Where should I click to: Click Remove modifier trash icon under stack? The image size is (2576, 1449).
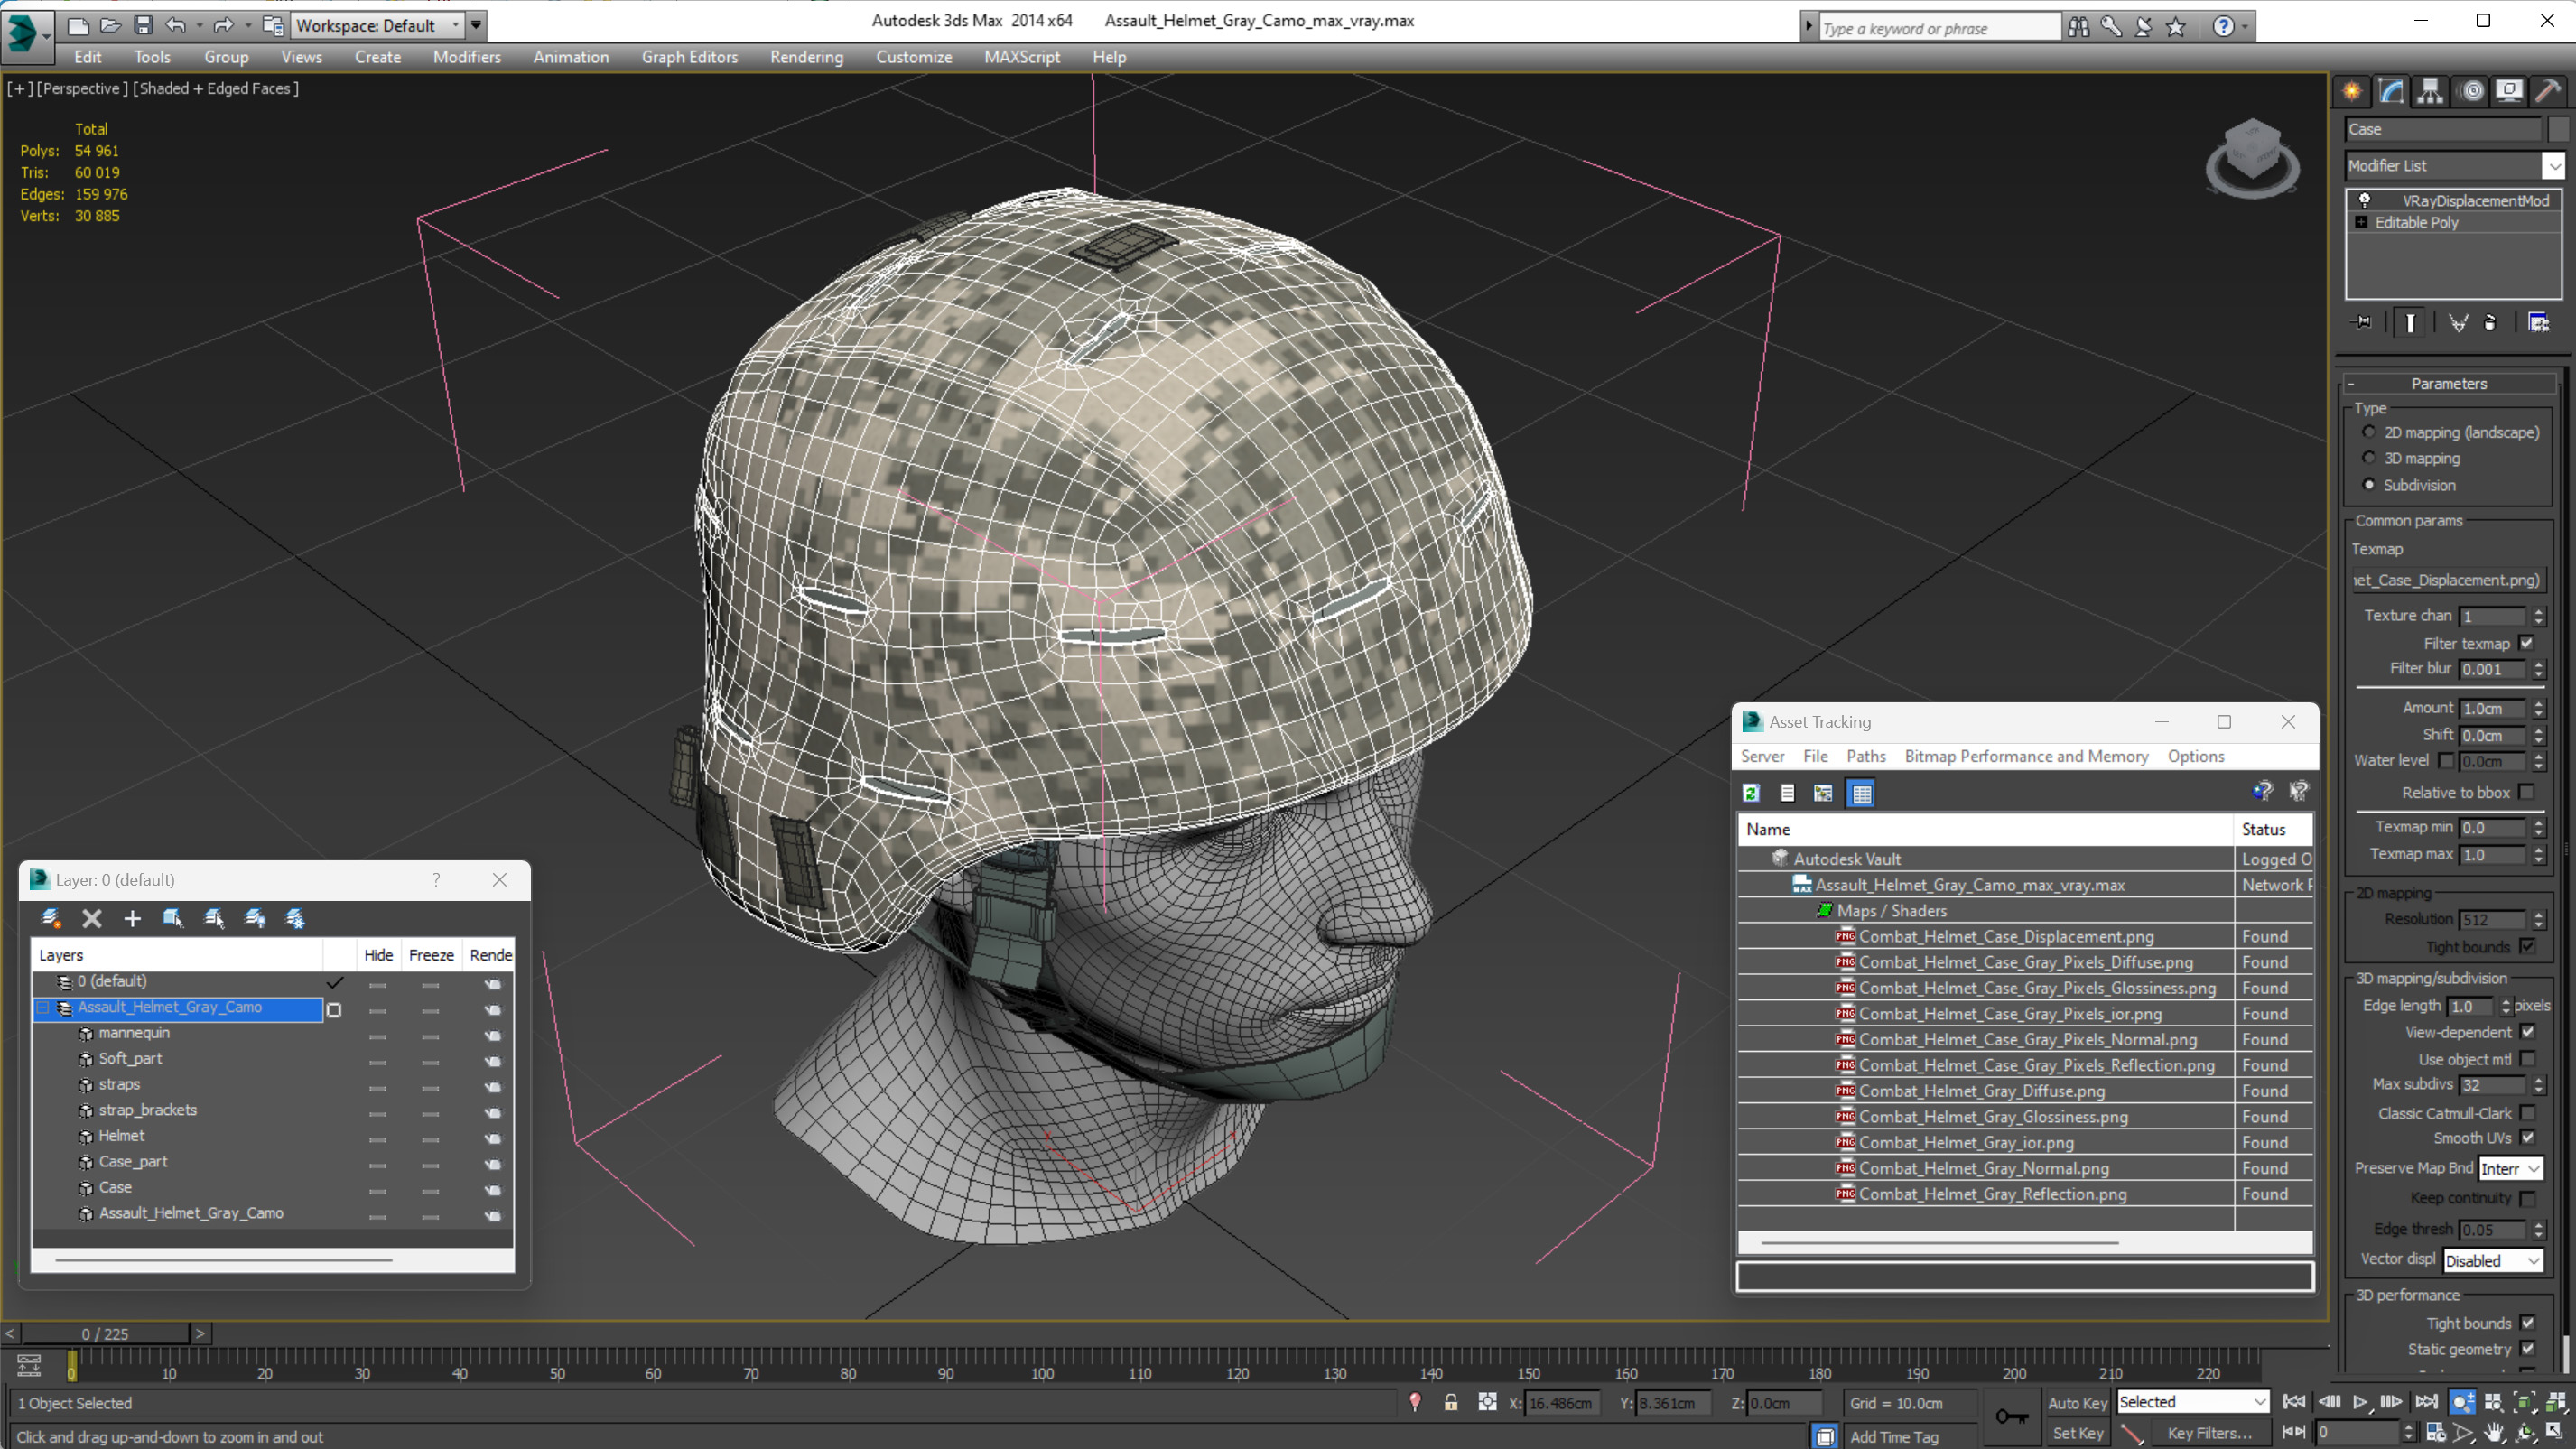[x=2490, y=322]
